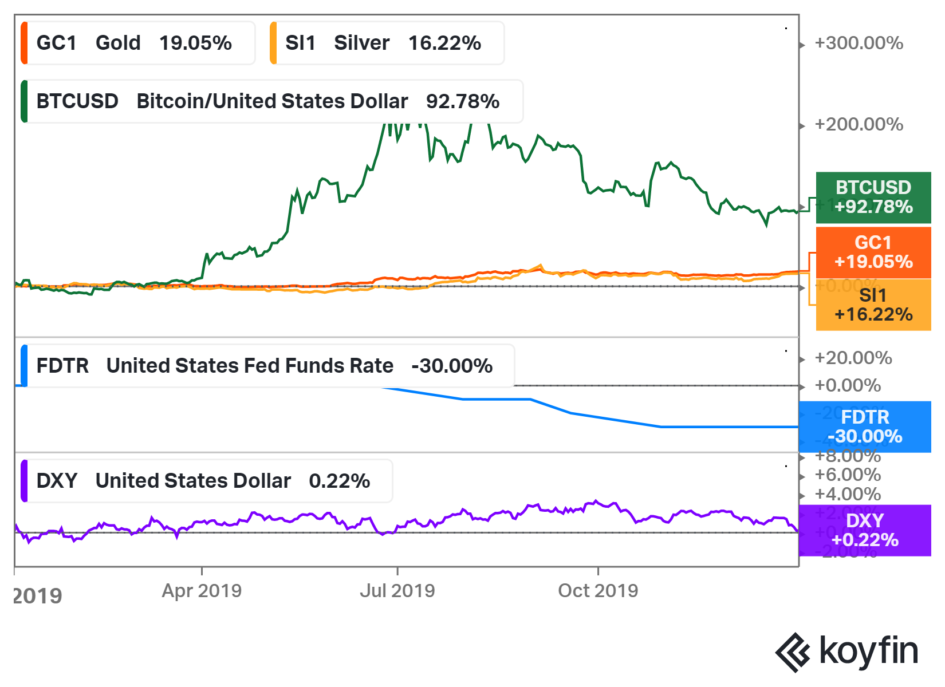Select the GC1 Gold legend label
Image resolution: width=945 pixels, height=687 pixels.
click(138, 43)
